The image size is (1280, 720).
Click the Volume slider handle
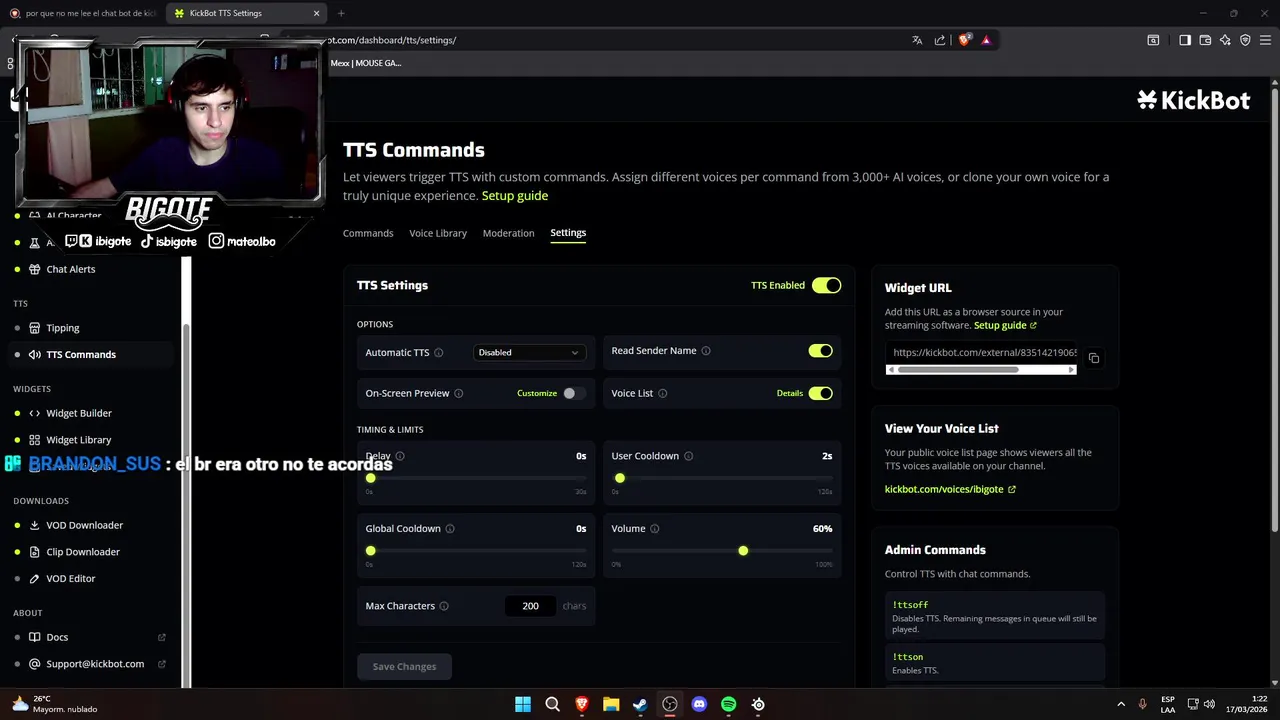pyautogui.click(x=743, y=551)
